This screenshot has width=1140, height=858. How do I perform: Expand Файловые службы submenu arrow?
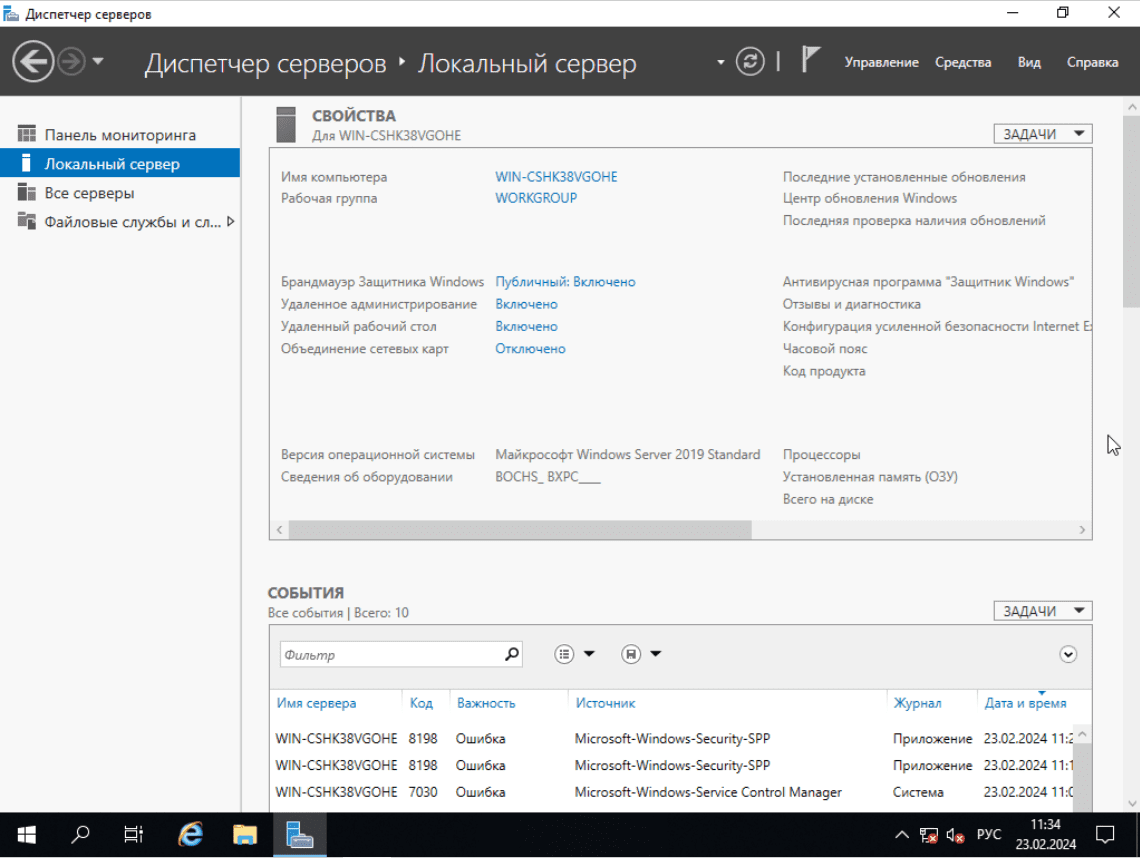[x=230, y=221]
